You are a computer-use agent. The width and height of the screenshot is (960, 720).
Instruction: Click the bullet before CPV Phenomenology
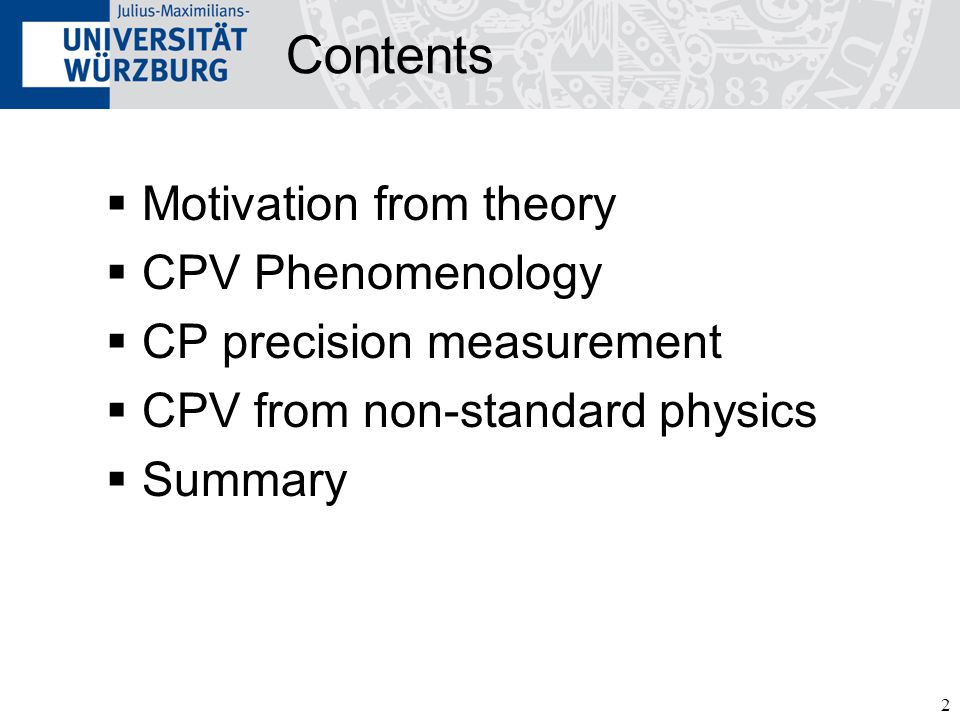pos(117,271)
